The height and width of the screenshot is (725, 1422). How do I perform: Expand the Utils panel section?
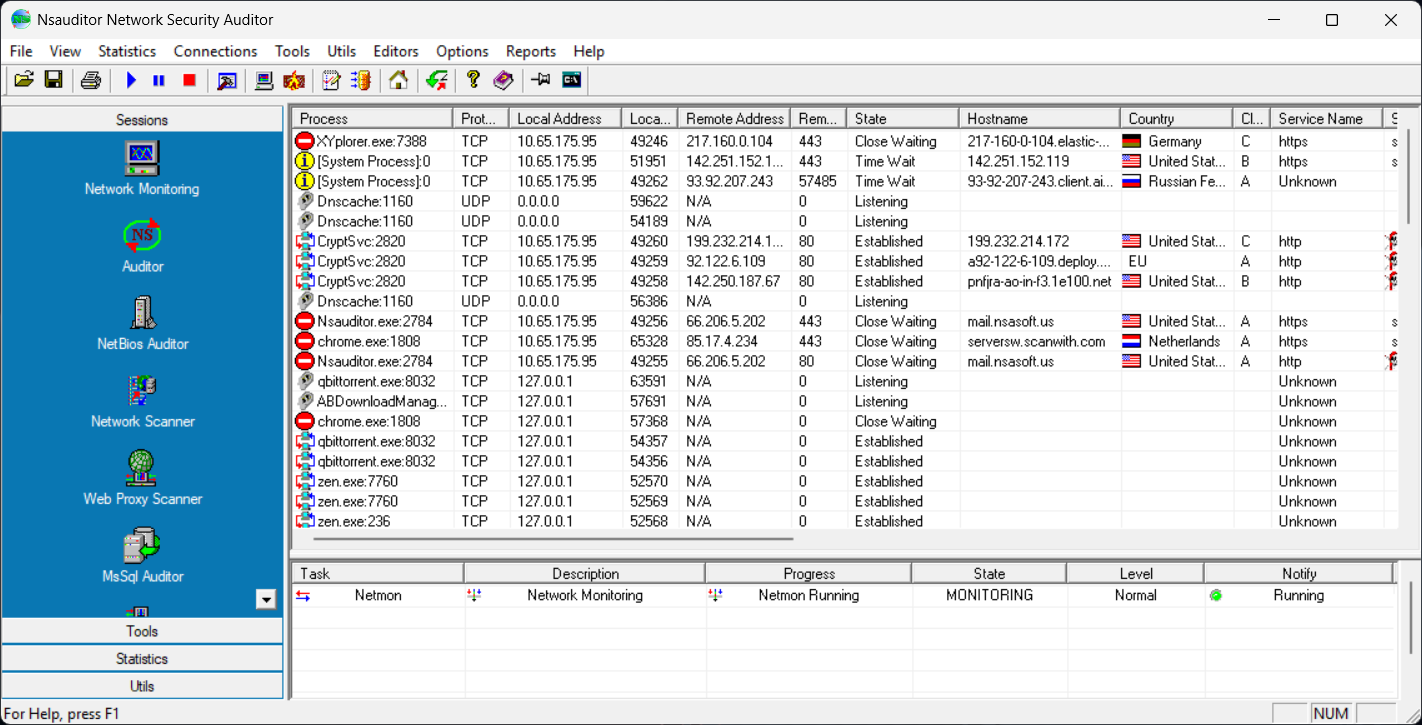pos(142,686)
